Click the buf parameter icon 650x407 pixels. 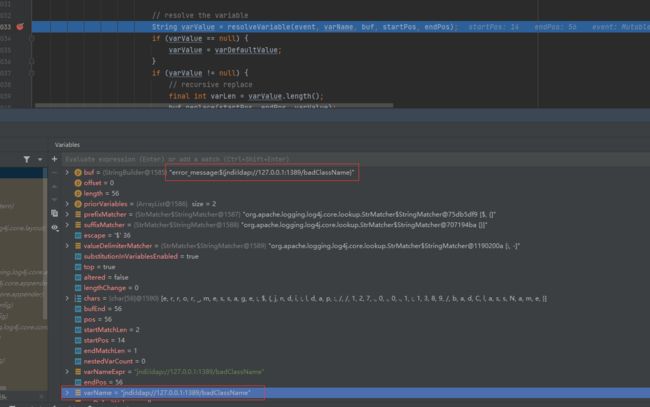click(x=78, y=172)
